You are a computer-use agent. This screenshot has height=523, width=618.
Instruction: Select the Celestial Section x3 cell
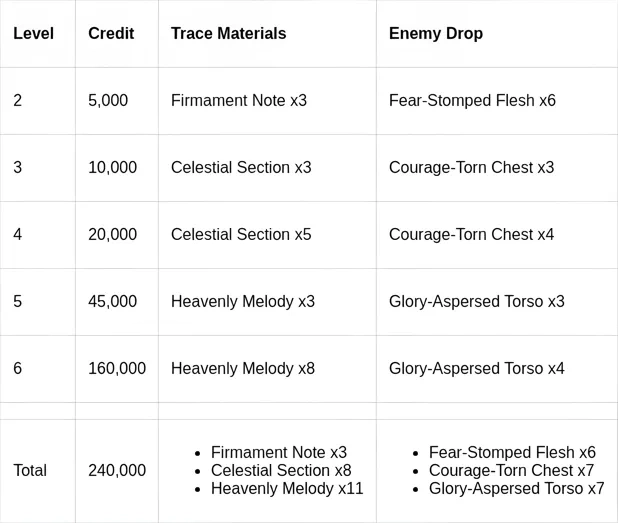[240, 168]
